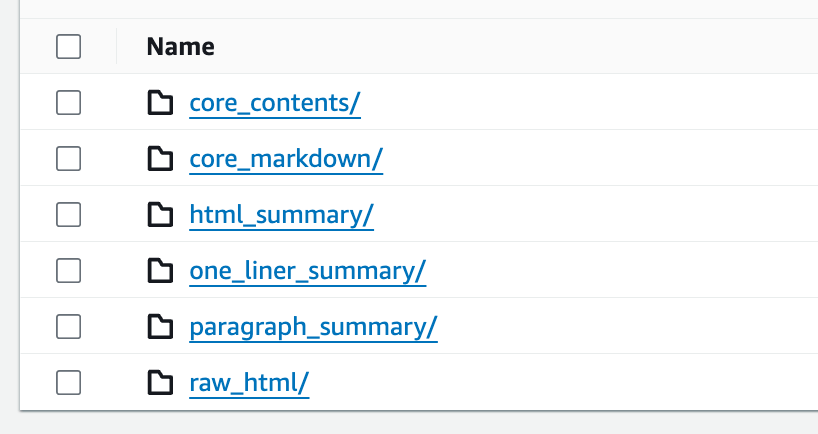The width and height of the screenshot is (818, 434).
Task: Toggle the select-all checkbox in header
Action: click(68, 46)
